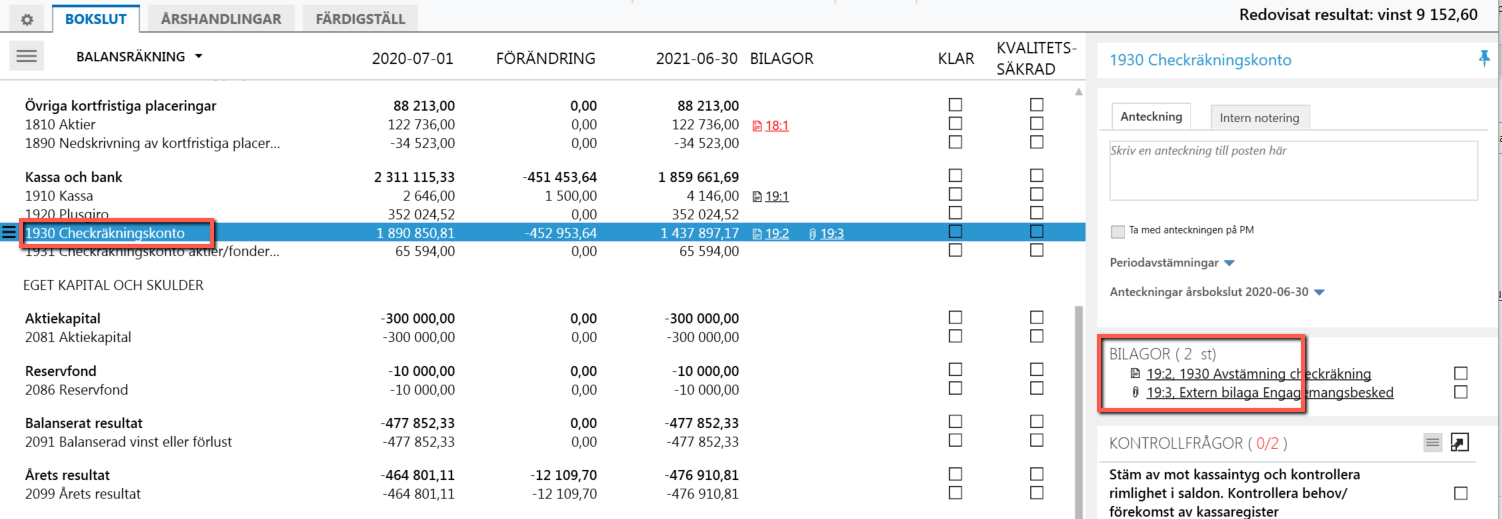Open 19:2, 1930 Avstämning checkräkning link
The height and width of the screenshot is (519, 1502).
tap(1258, 373)
